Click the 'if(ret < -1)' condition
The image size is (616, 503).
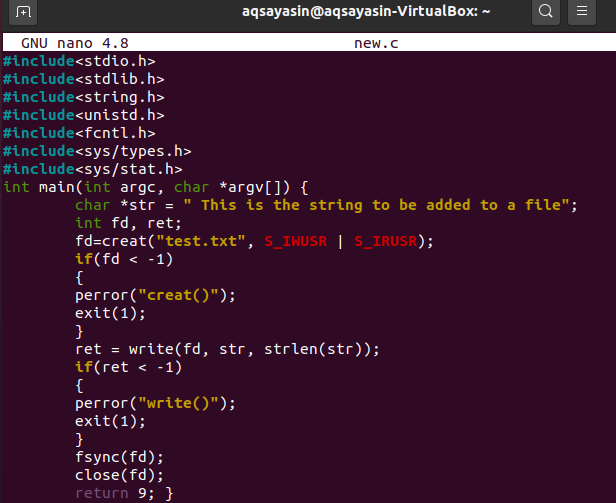128,367
